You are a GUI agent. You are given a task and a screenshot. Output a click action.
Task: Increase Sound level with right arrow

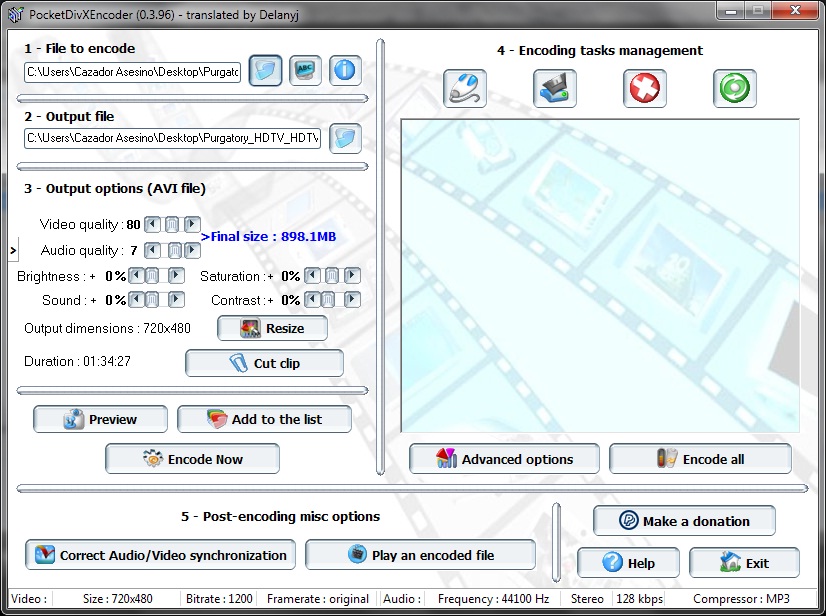tap(176, 300)
